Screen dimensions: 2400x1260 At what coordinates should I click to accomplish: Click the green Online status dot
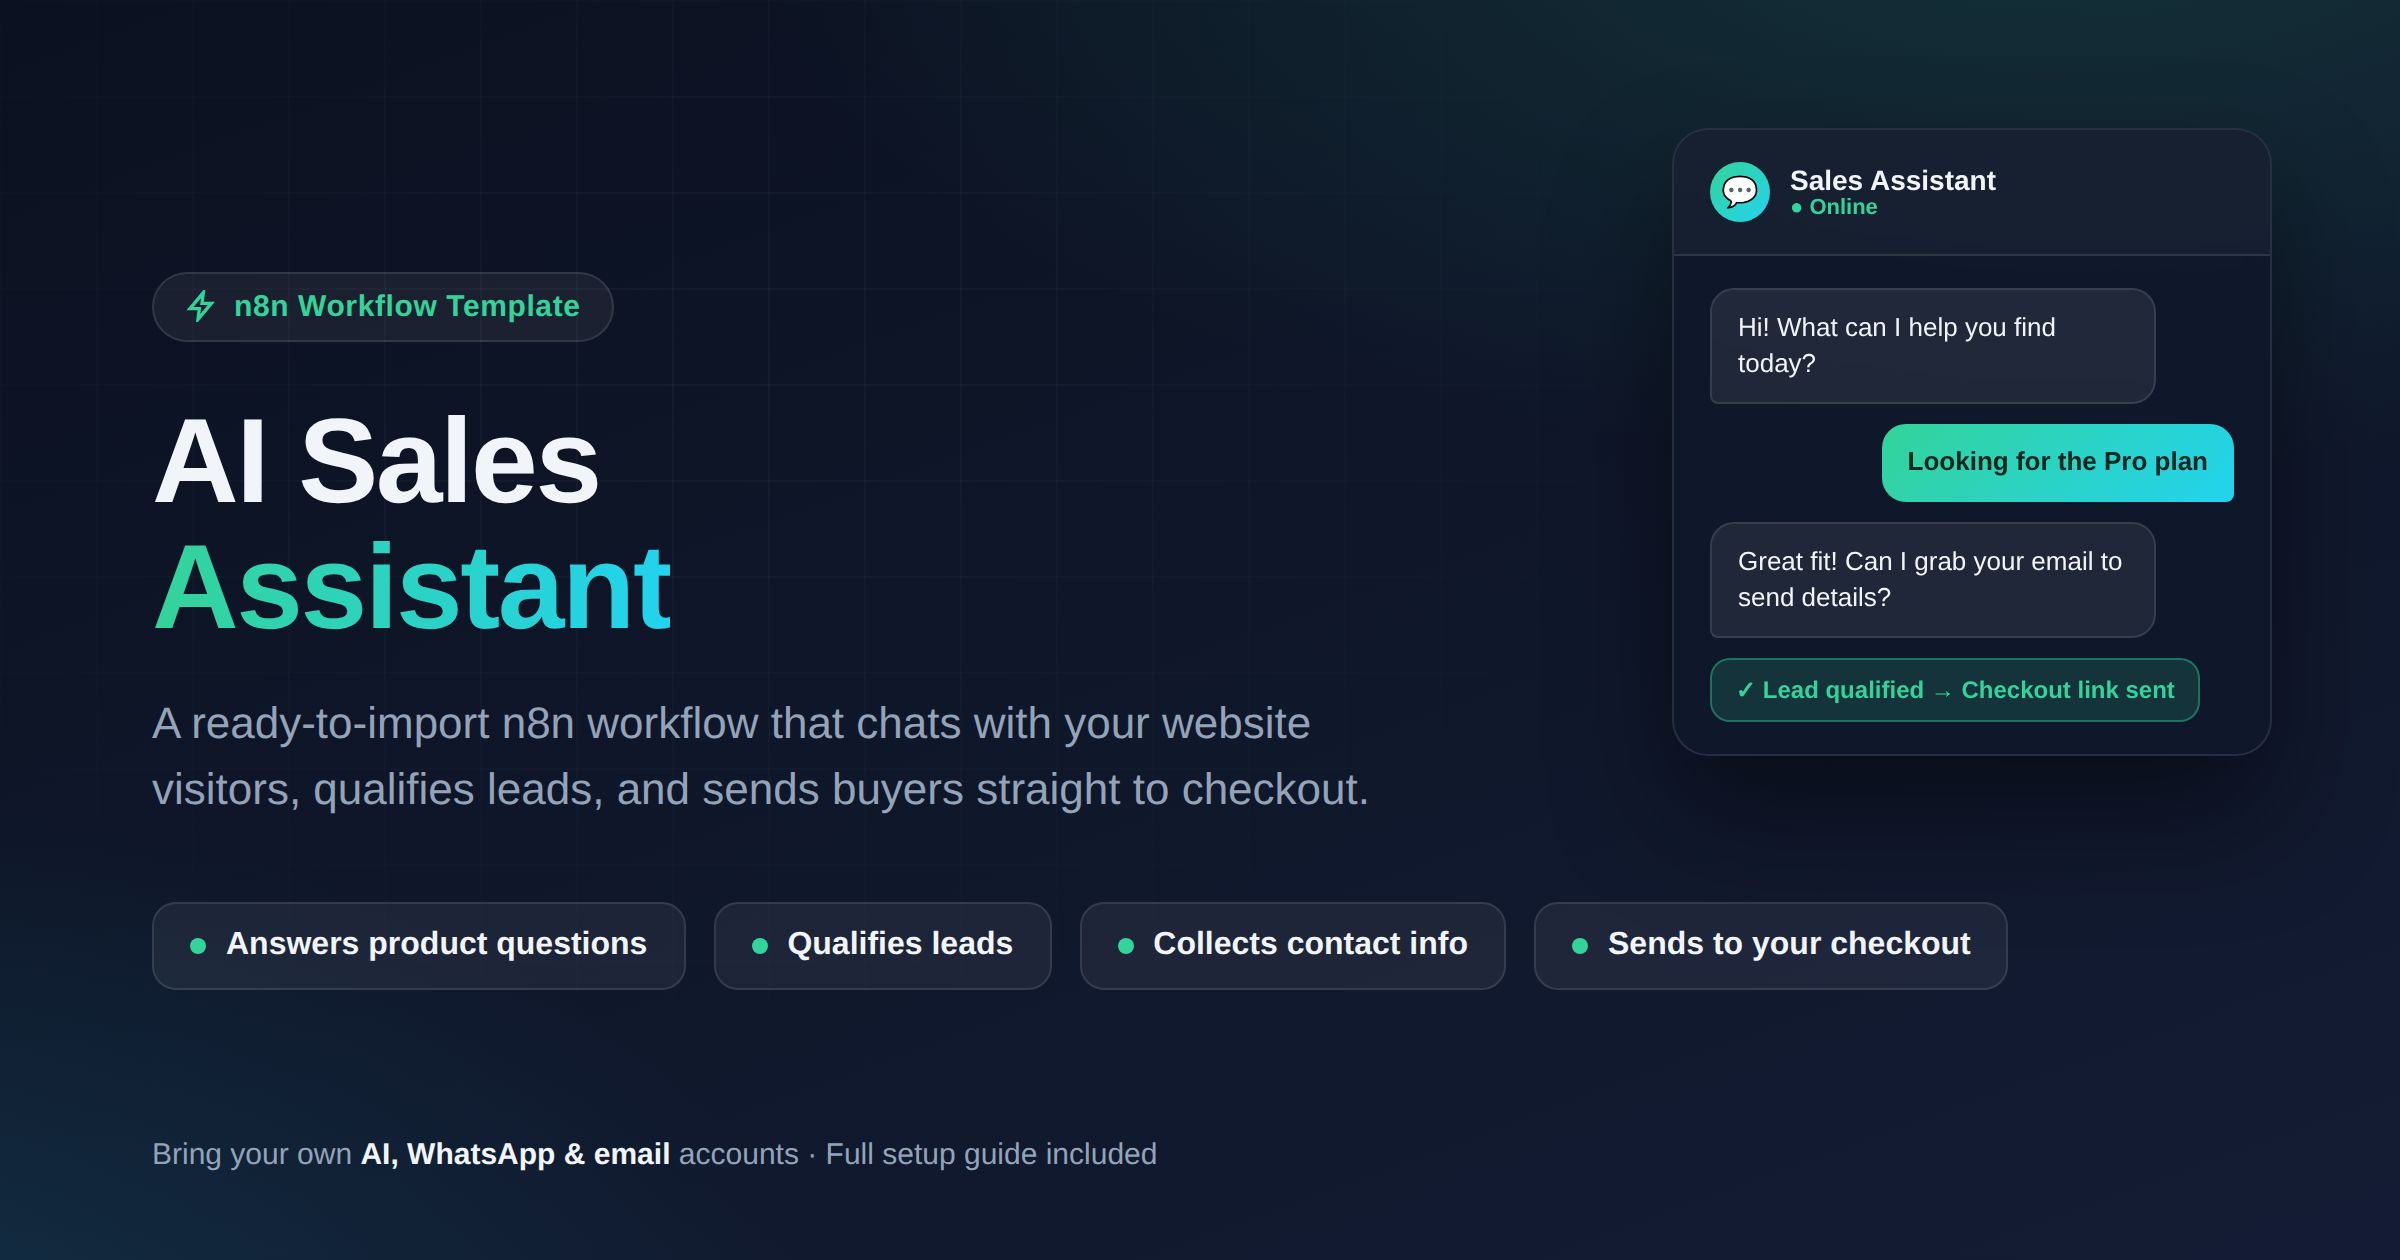[x=1797, y=208]
